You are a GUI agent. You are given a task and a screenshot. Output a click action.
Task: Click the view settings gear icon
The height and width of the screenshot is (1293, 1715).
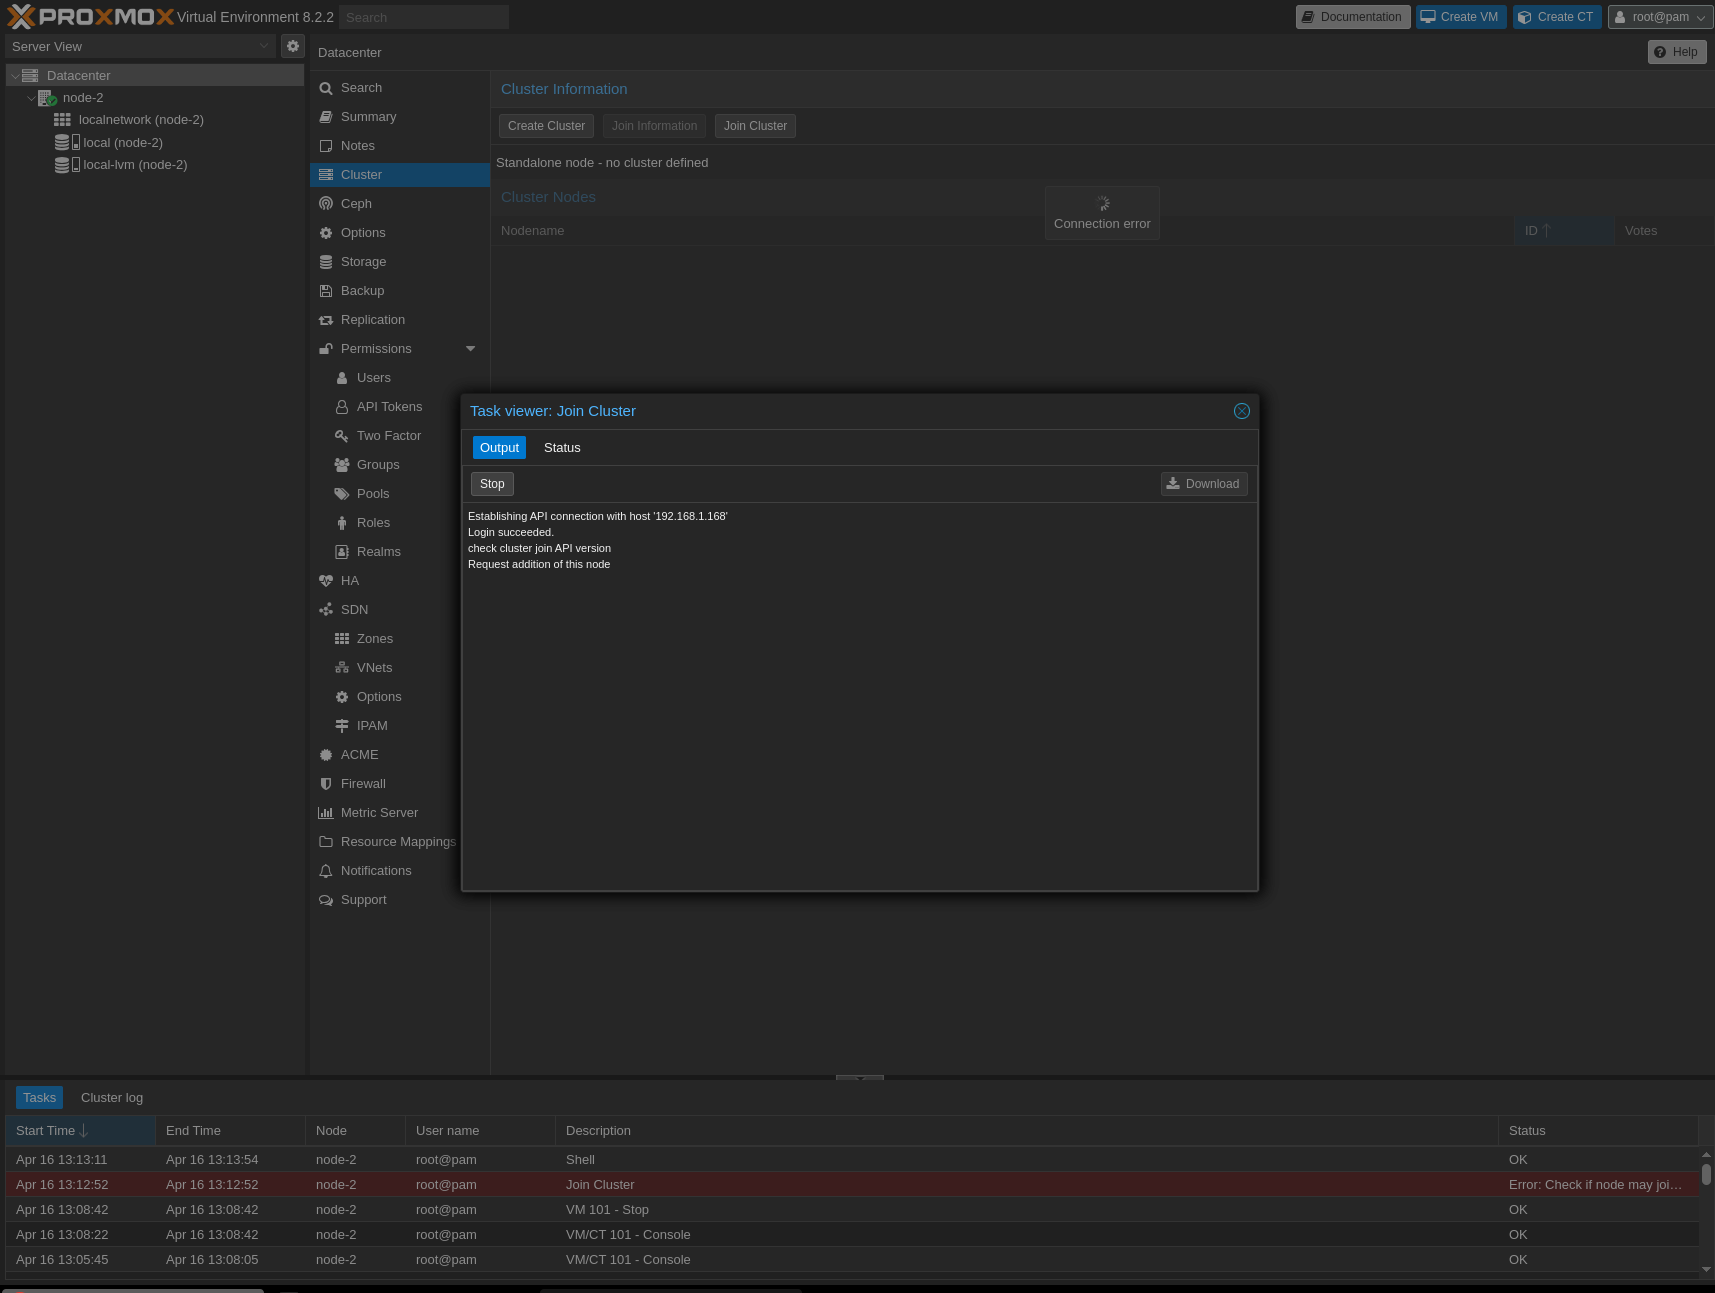(x=292, y=45)
